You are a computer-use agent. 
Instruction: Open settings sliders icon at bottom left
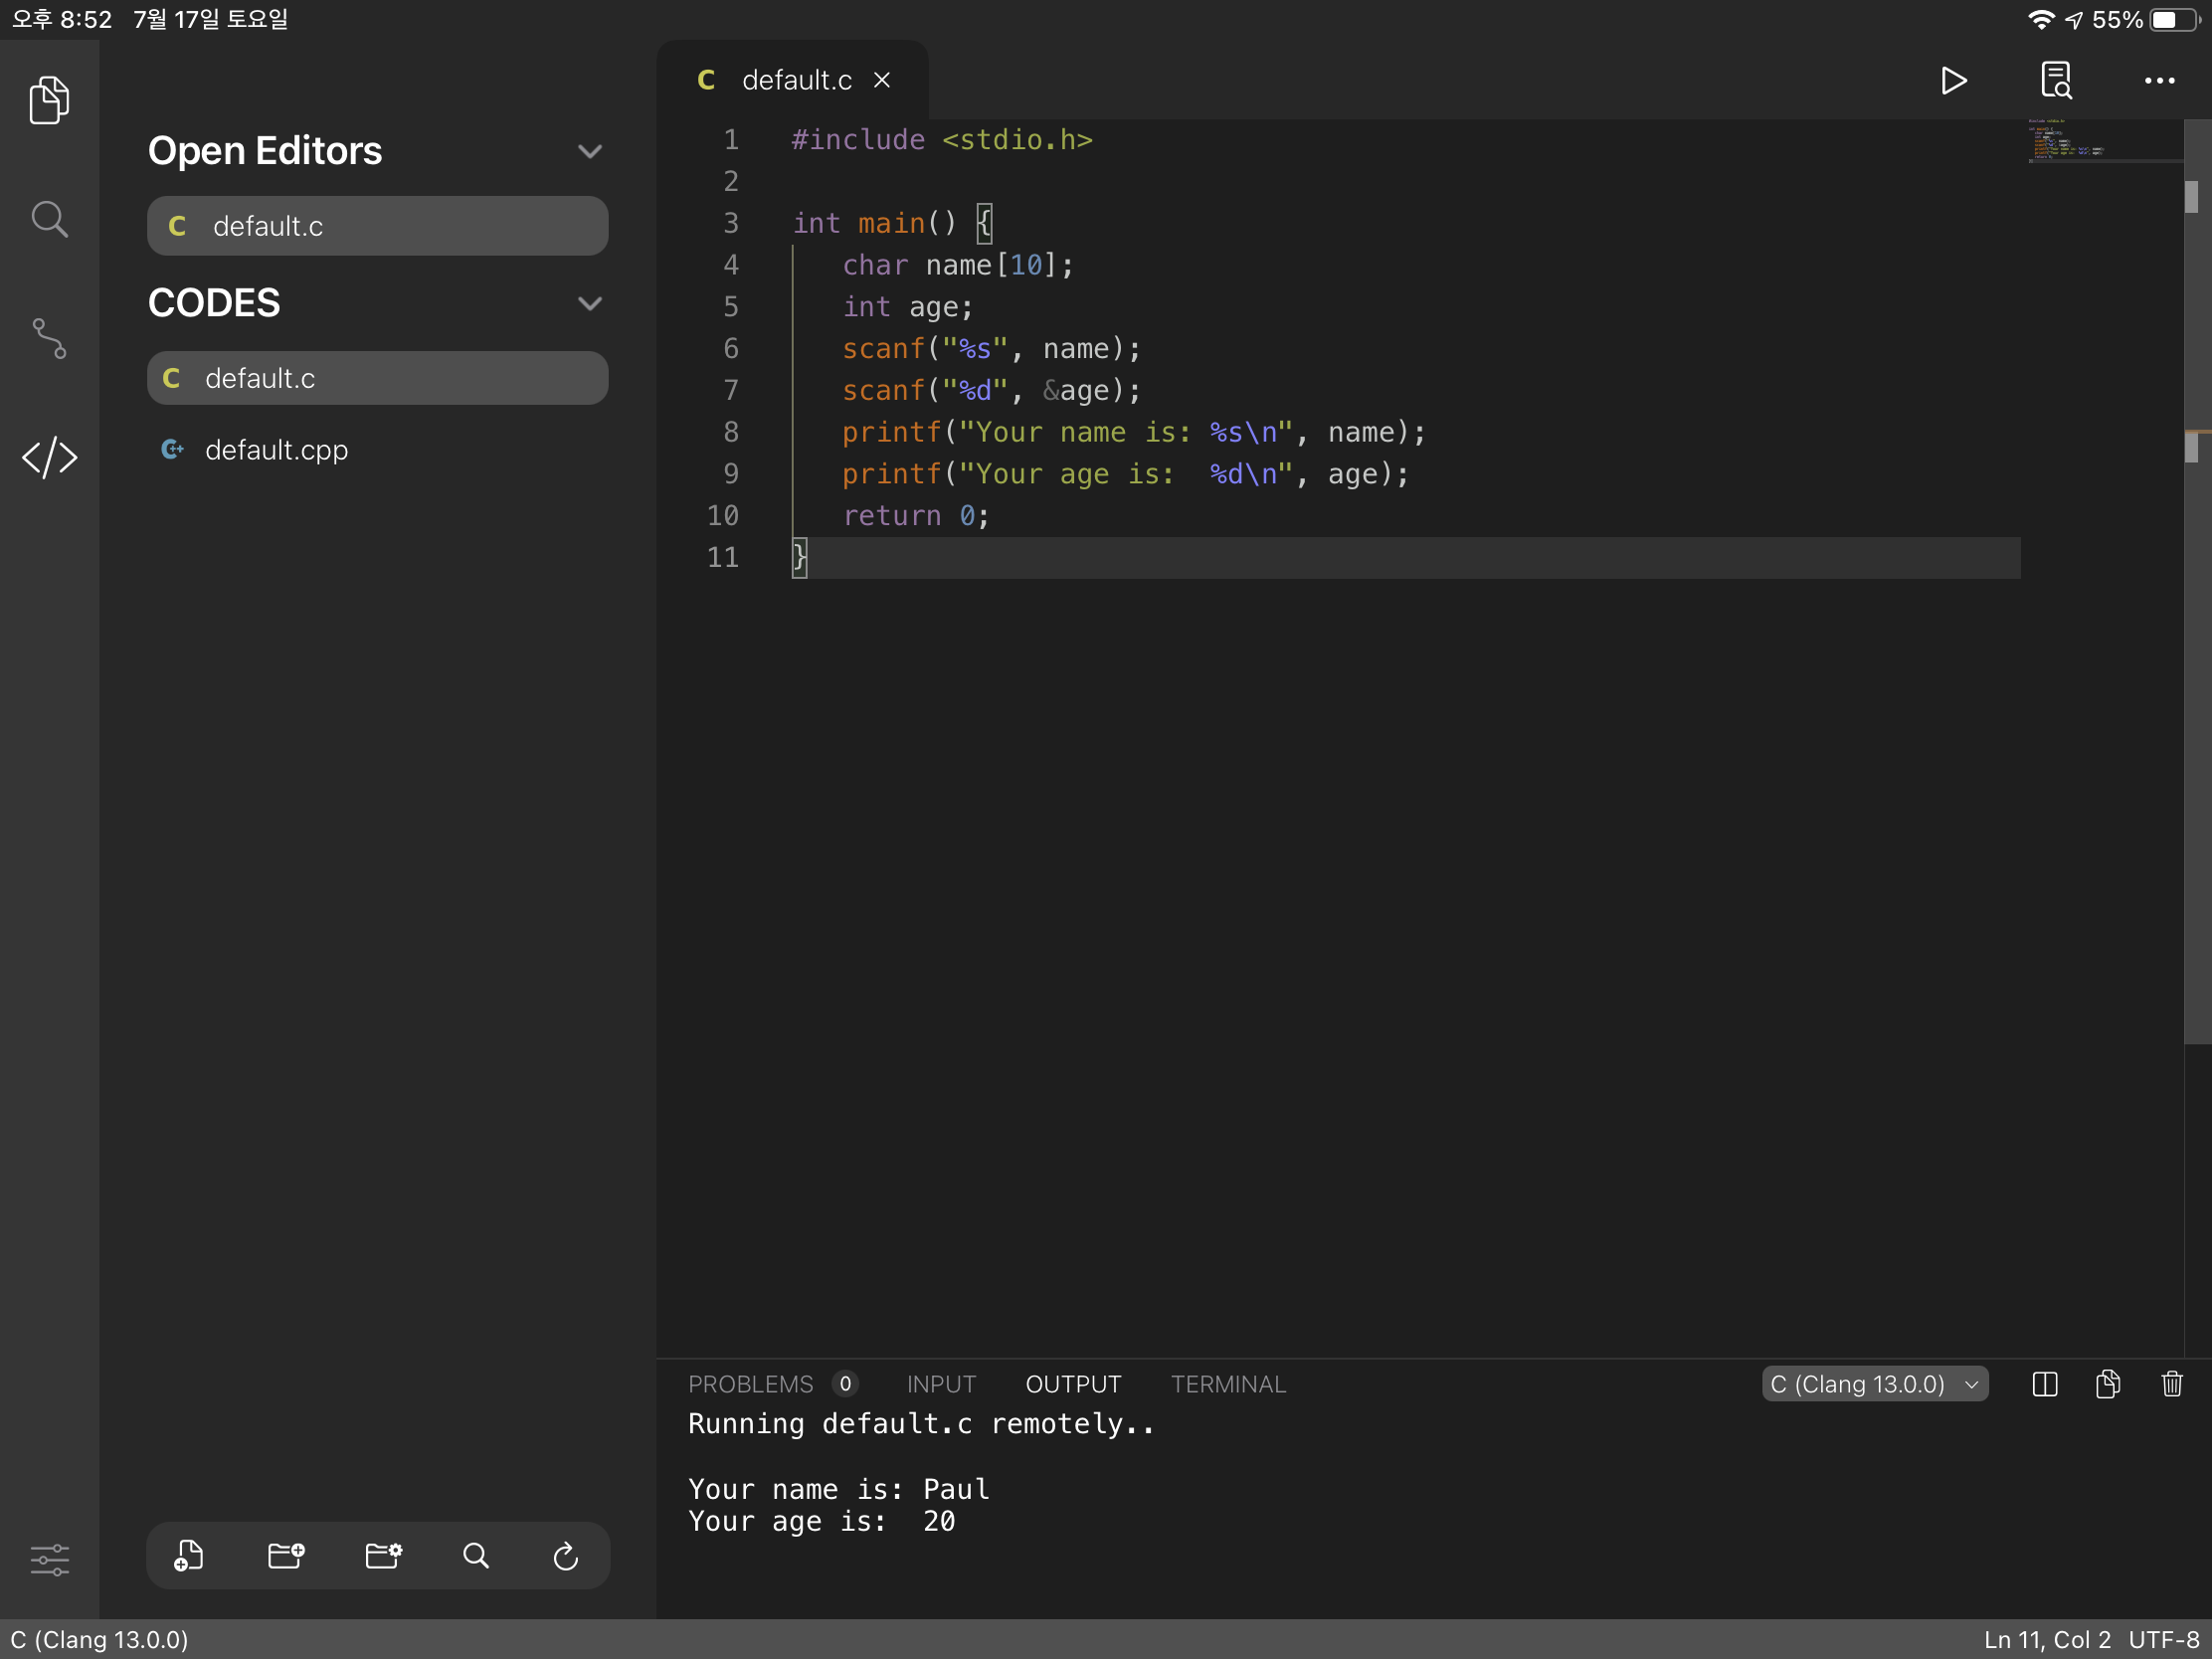coord(49,1558)
